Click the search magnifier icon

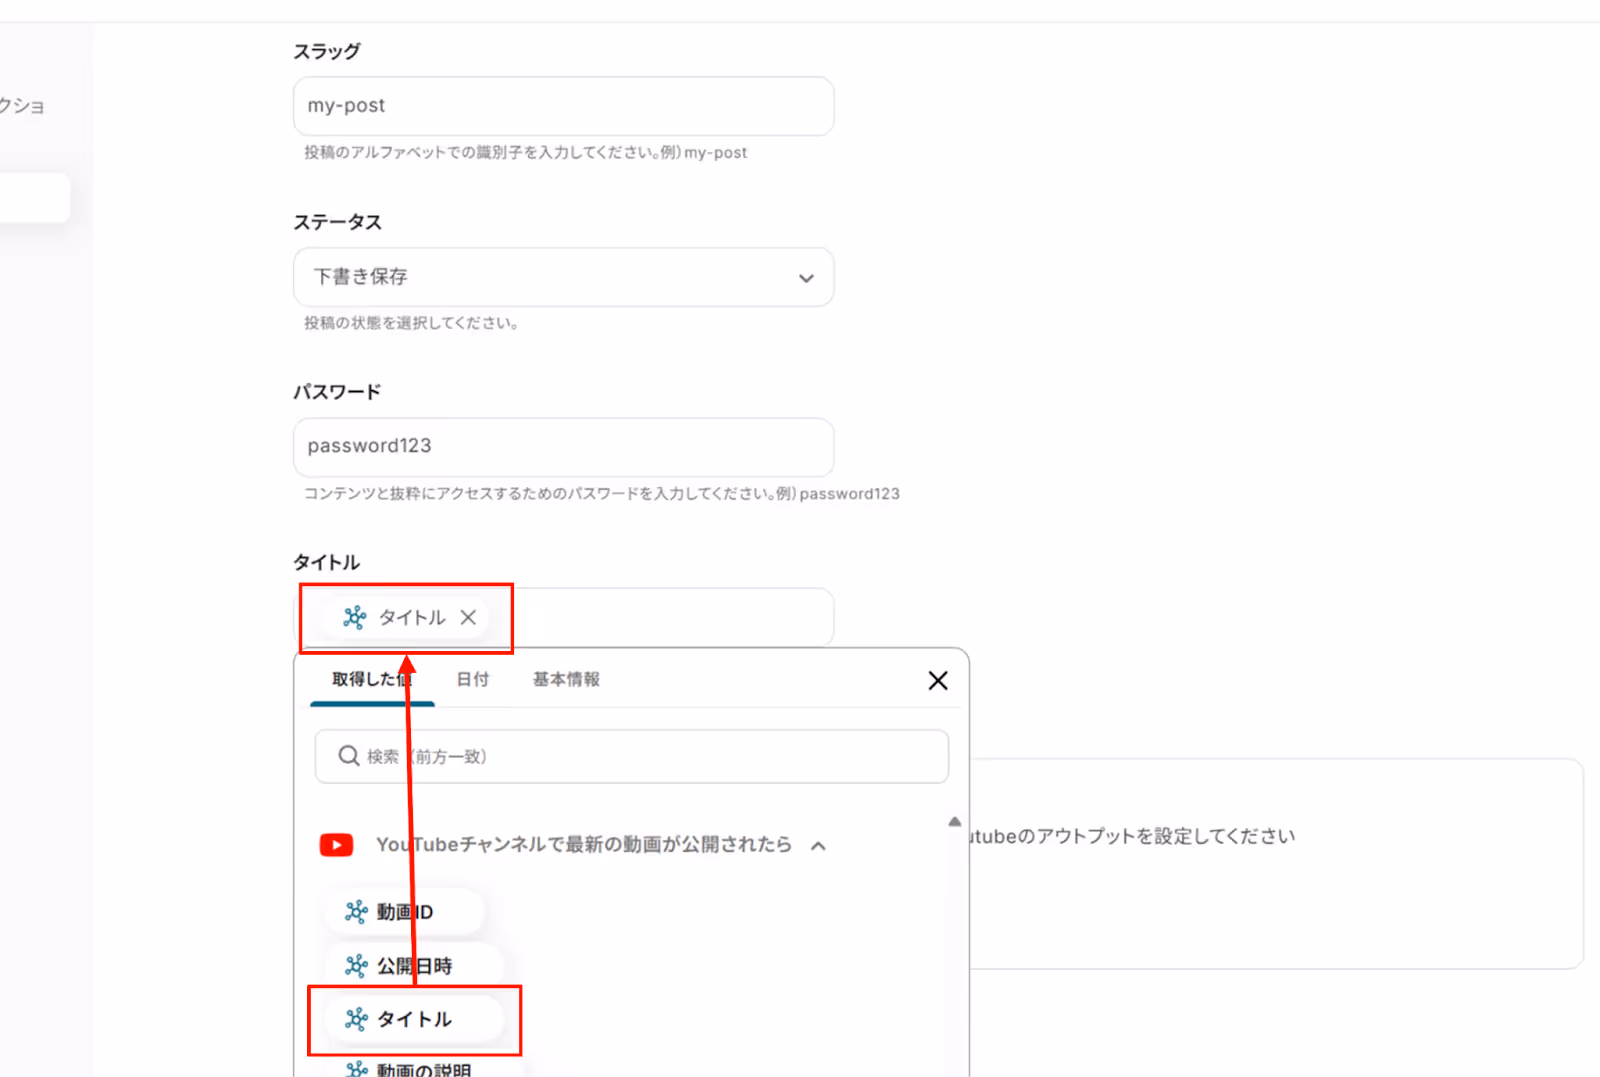[x=348, y=756]
